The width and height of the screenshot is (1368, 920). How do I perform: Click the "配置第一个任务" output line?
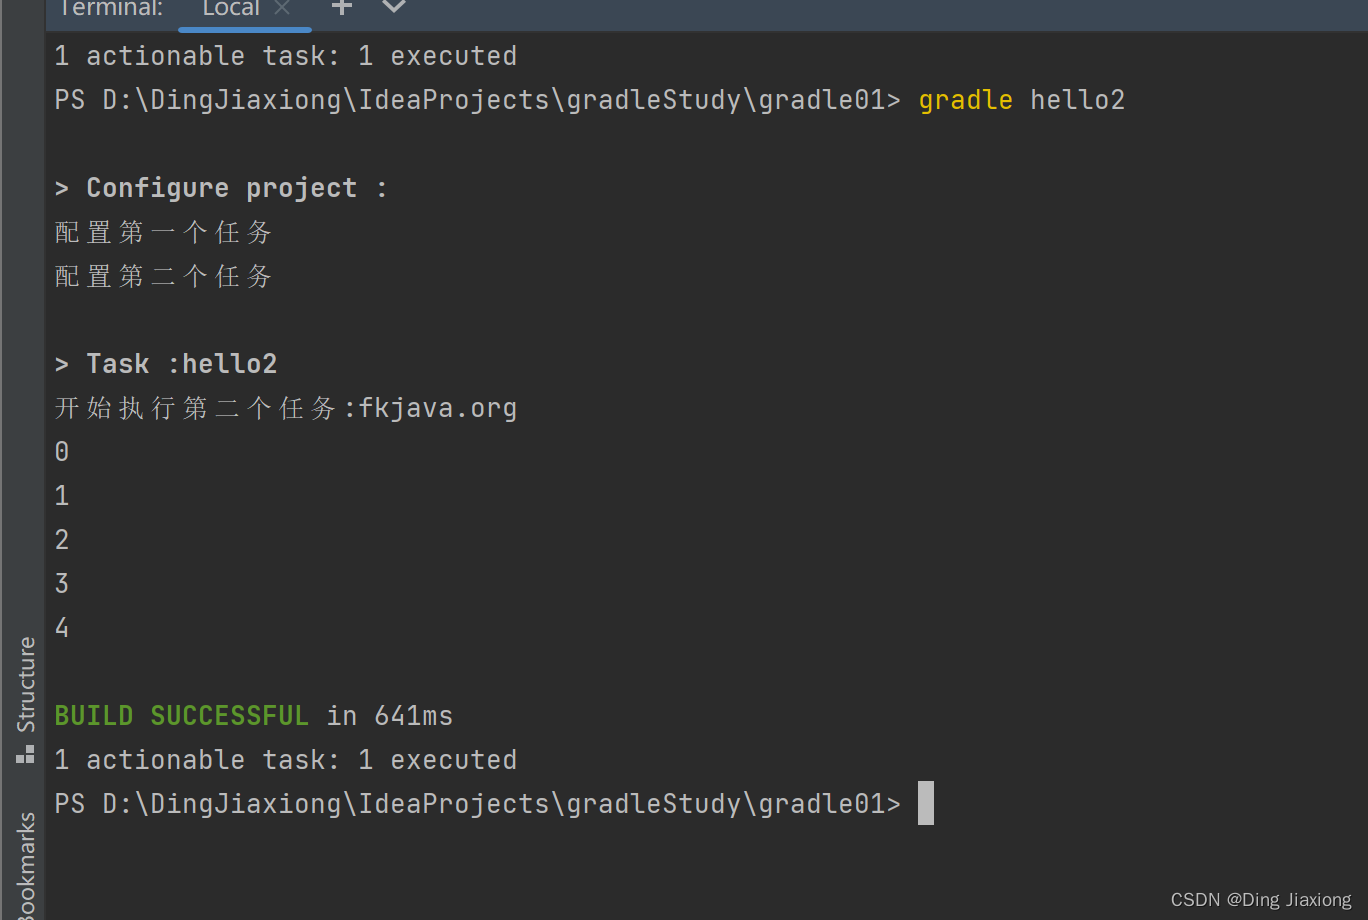163,232
